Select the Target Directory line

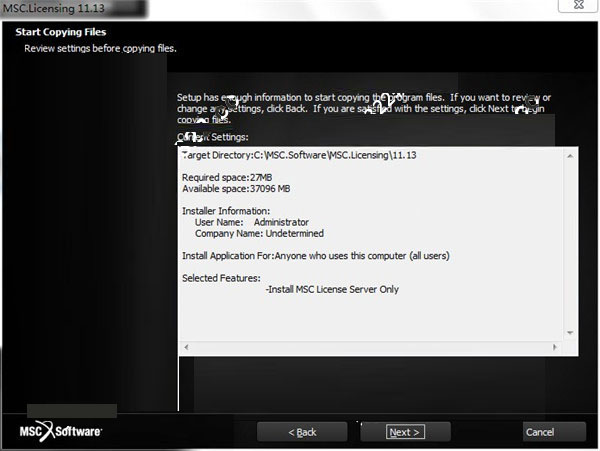coord(299,155)
